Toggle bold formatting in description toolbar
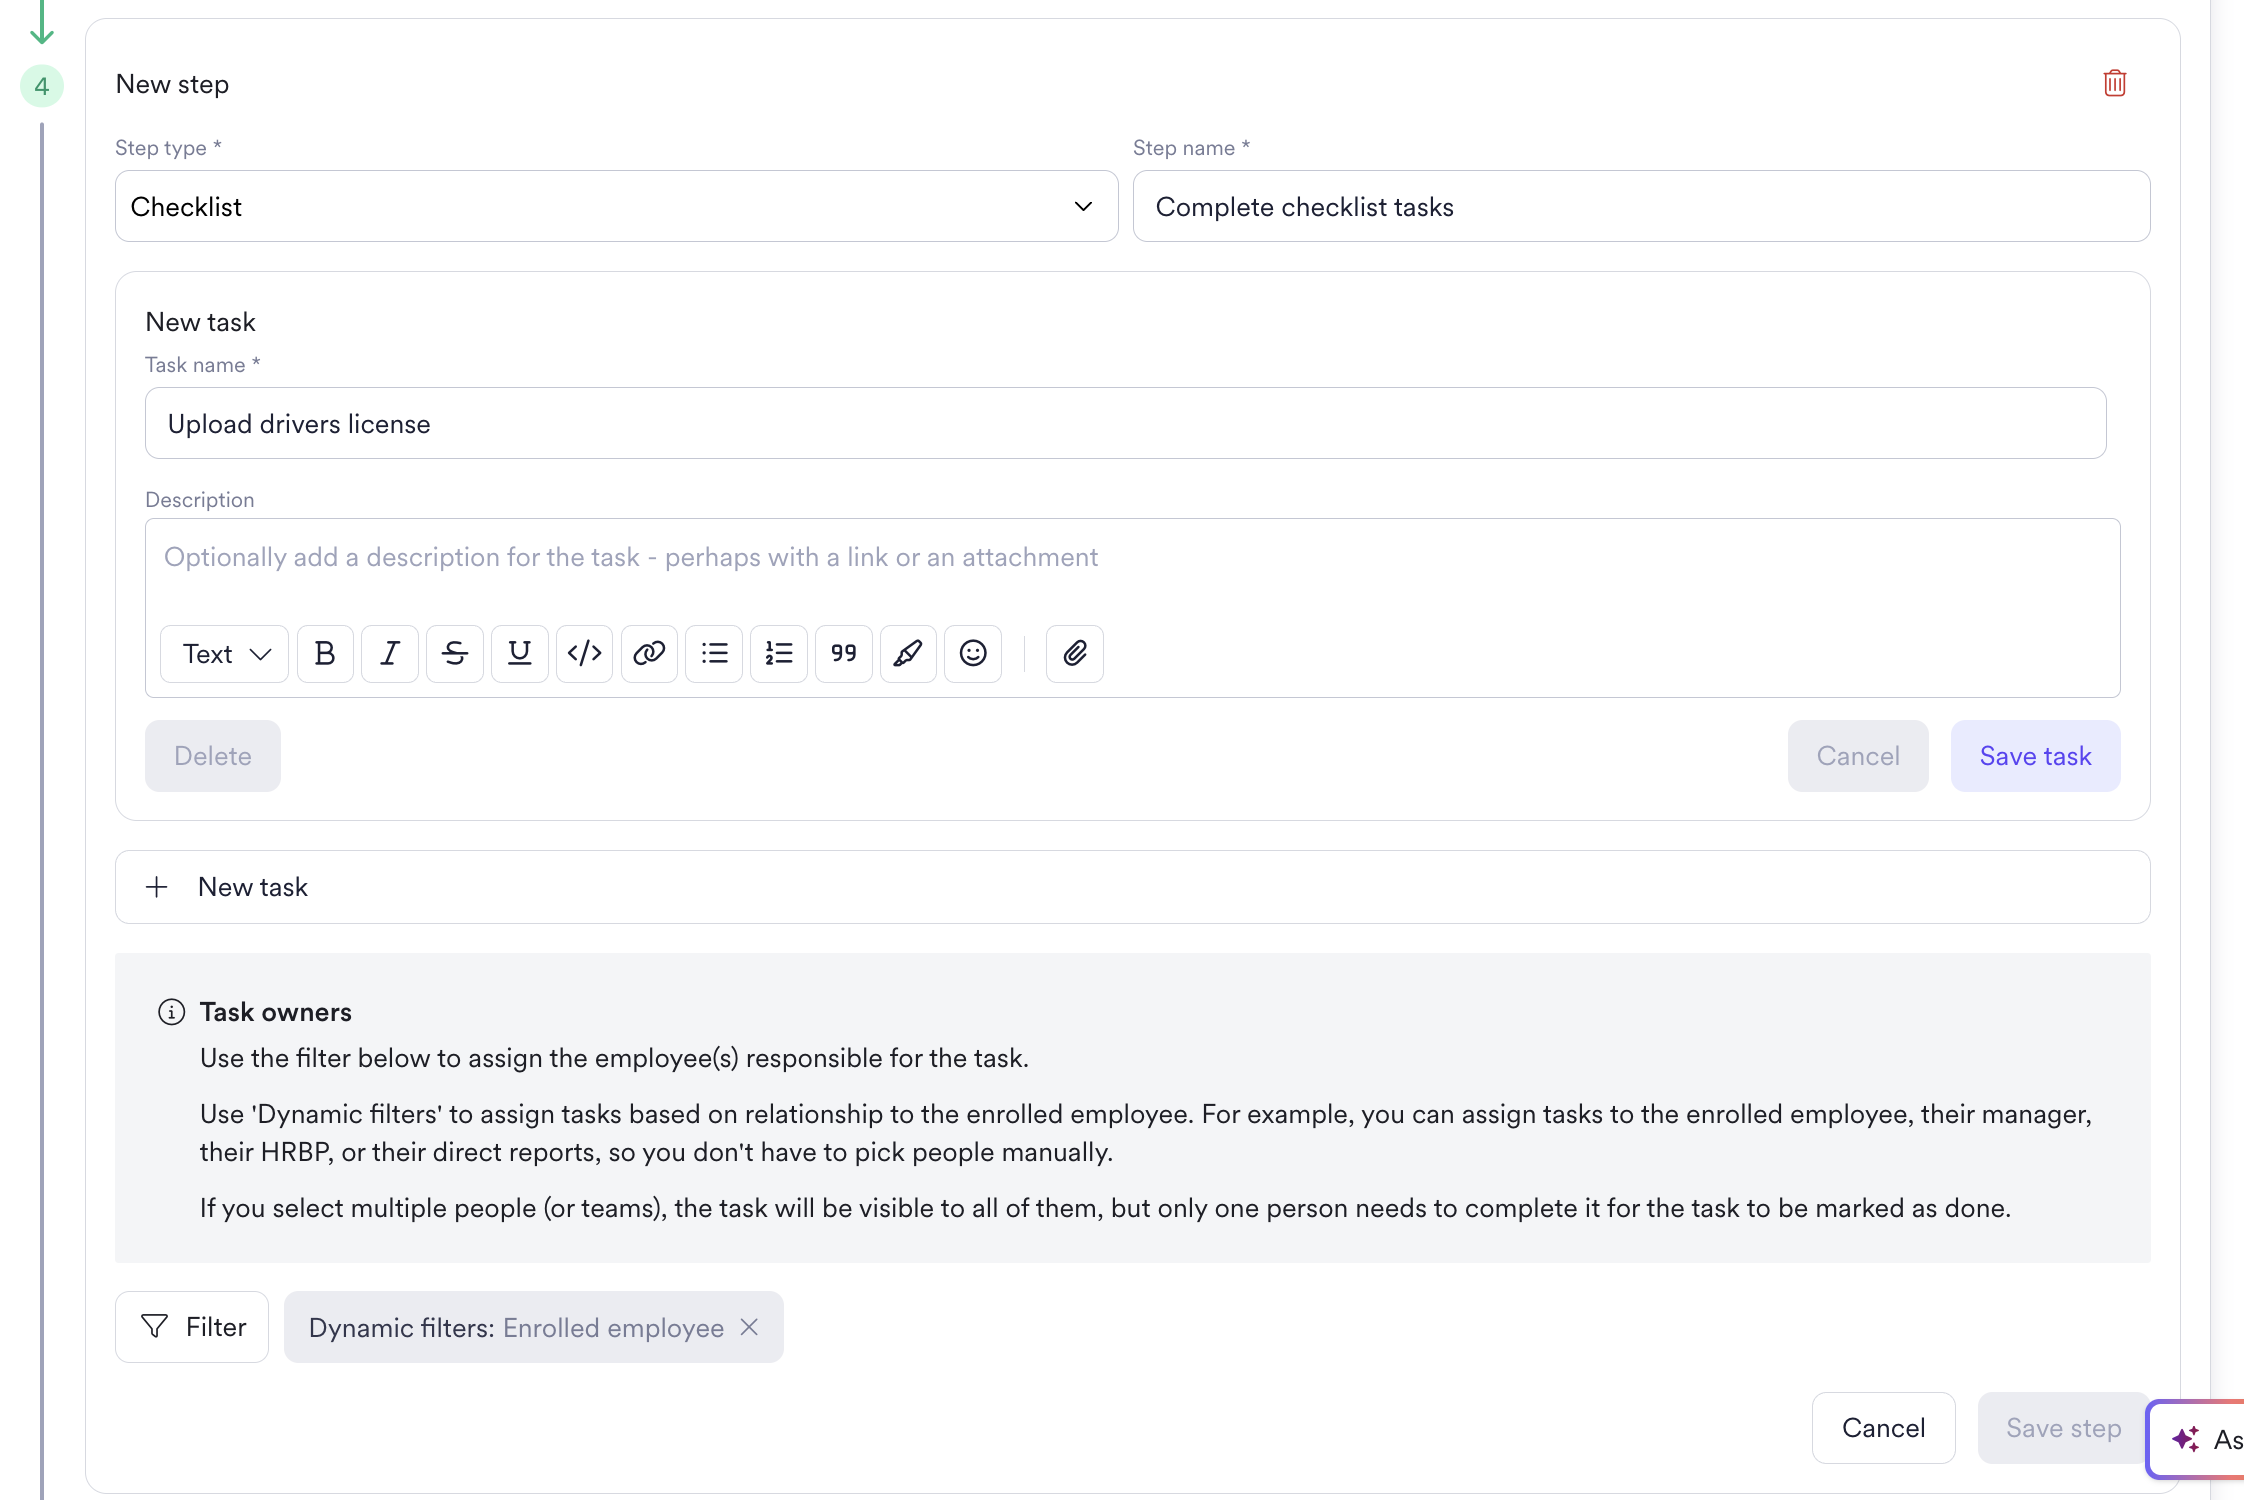 (325, 654)
